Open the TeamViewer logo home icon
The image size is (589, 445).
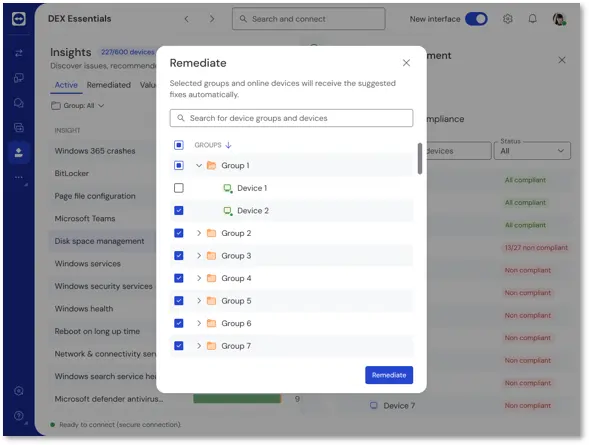[18, 18]
